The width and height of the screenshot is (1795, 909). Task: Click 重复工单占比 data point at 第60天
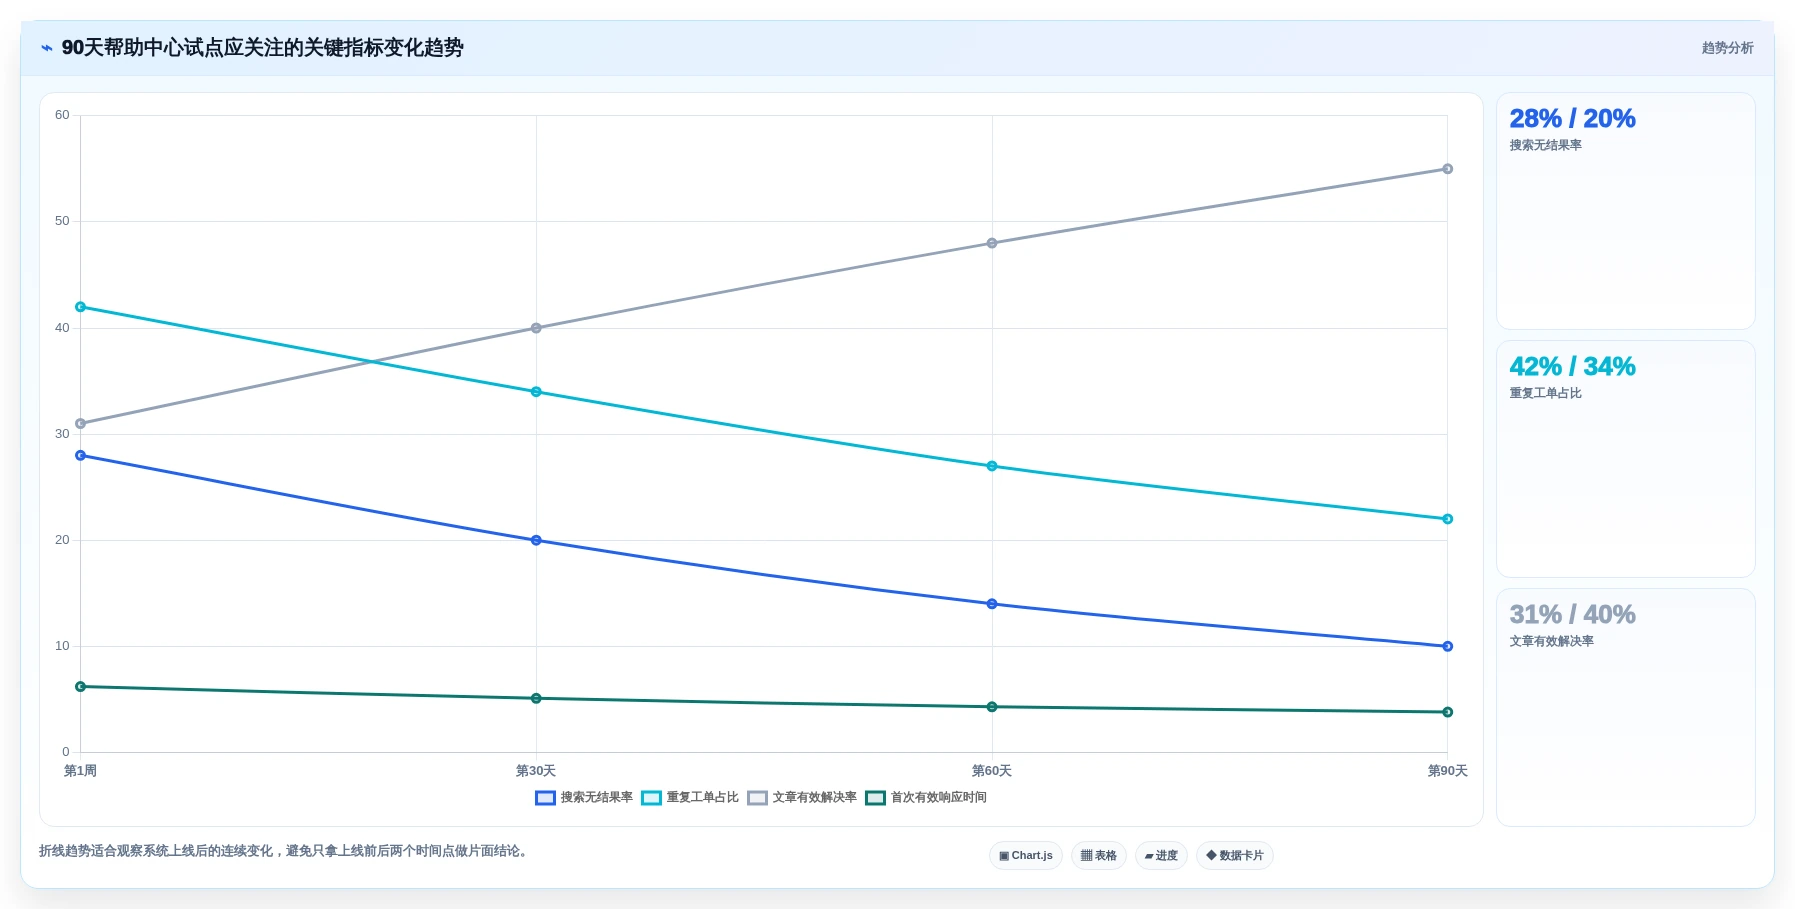coord(992,466)
